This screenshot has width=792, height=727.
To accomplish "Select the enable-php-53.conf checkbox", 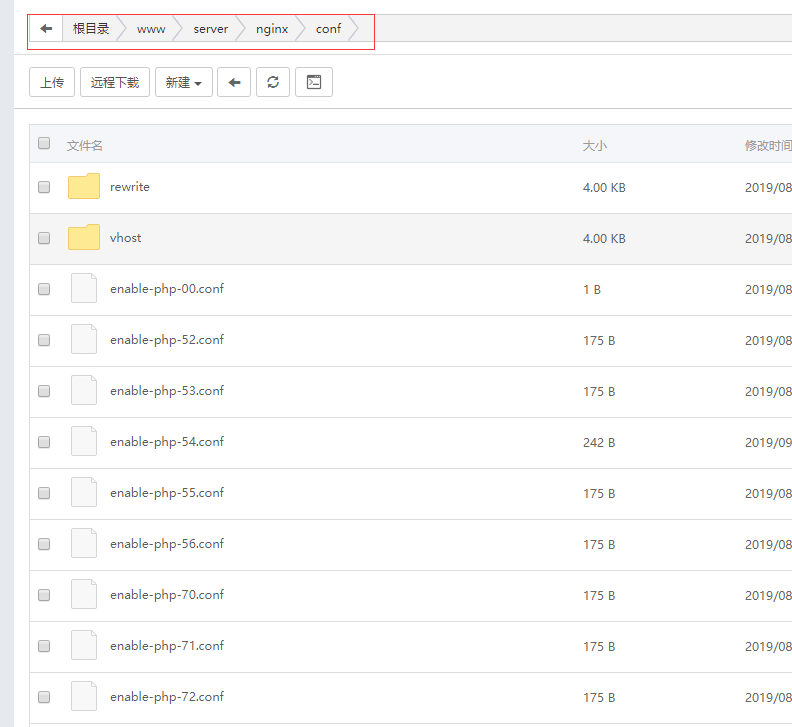I will point(44,391).
